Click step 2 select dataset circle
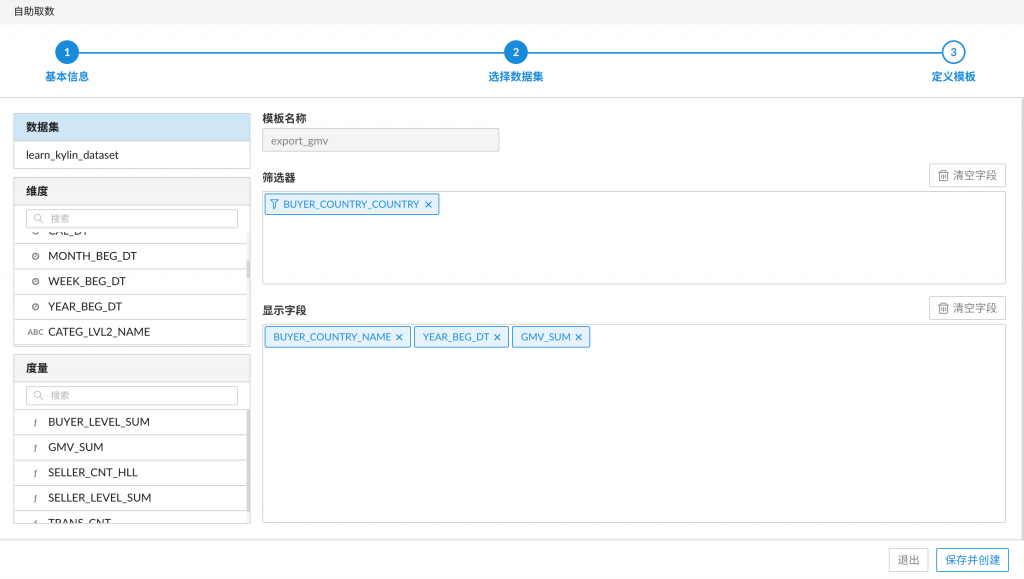 (x=515, y=52)
